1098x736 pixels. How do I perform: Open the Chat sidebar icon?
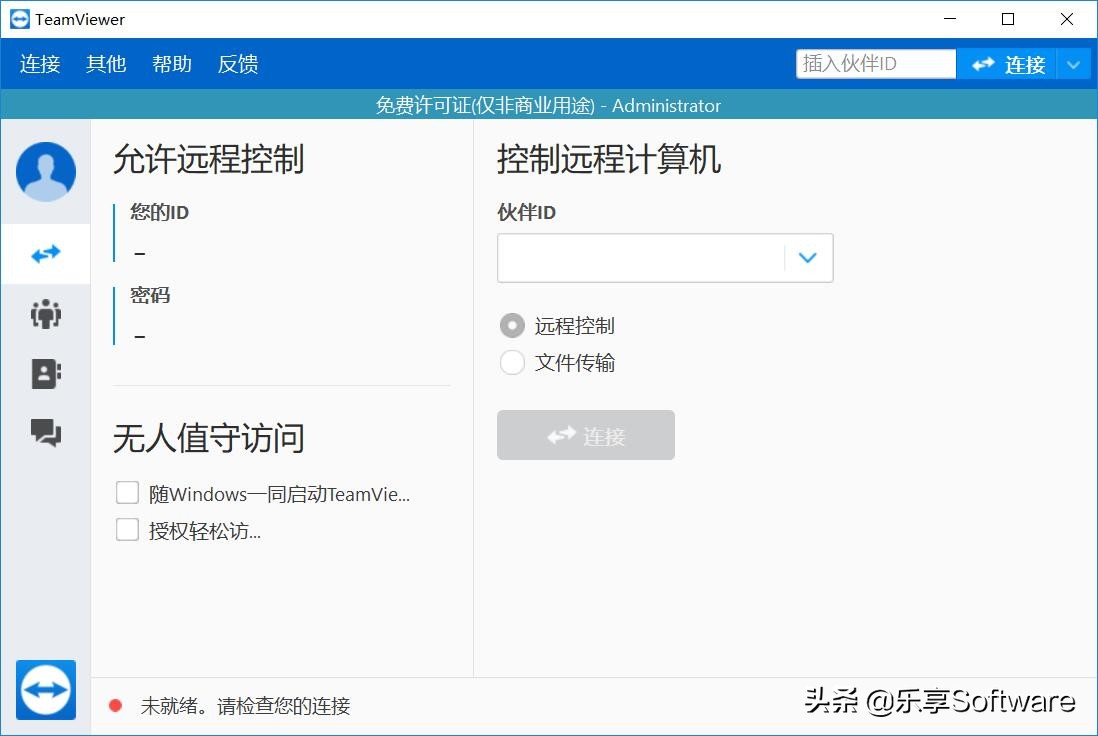pos(45,433)
